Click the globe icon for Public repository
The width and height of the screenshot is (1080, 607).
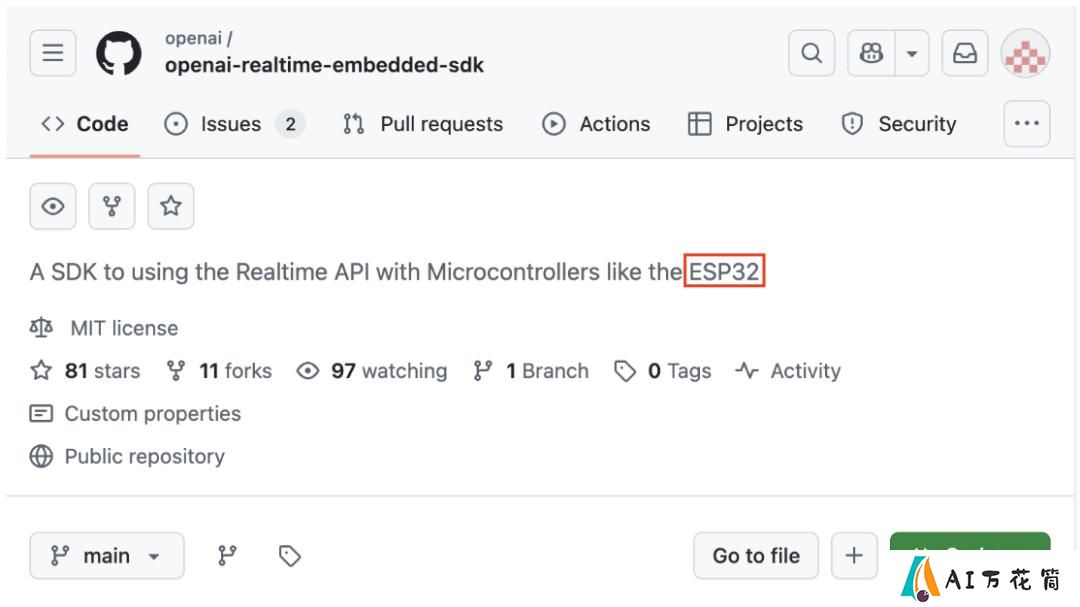click(41, 456)
